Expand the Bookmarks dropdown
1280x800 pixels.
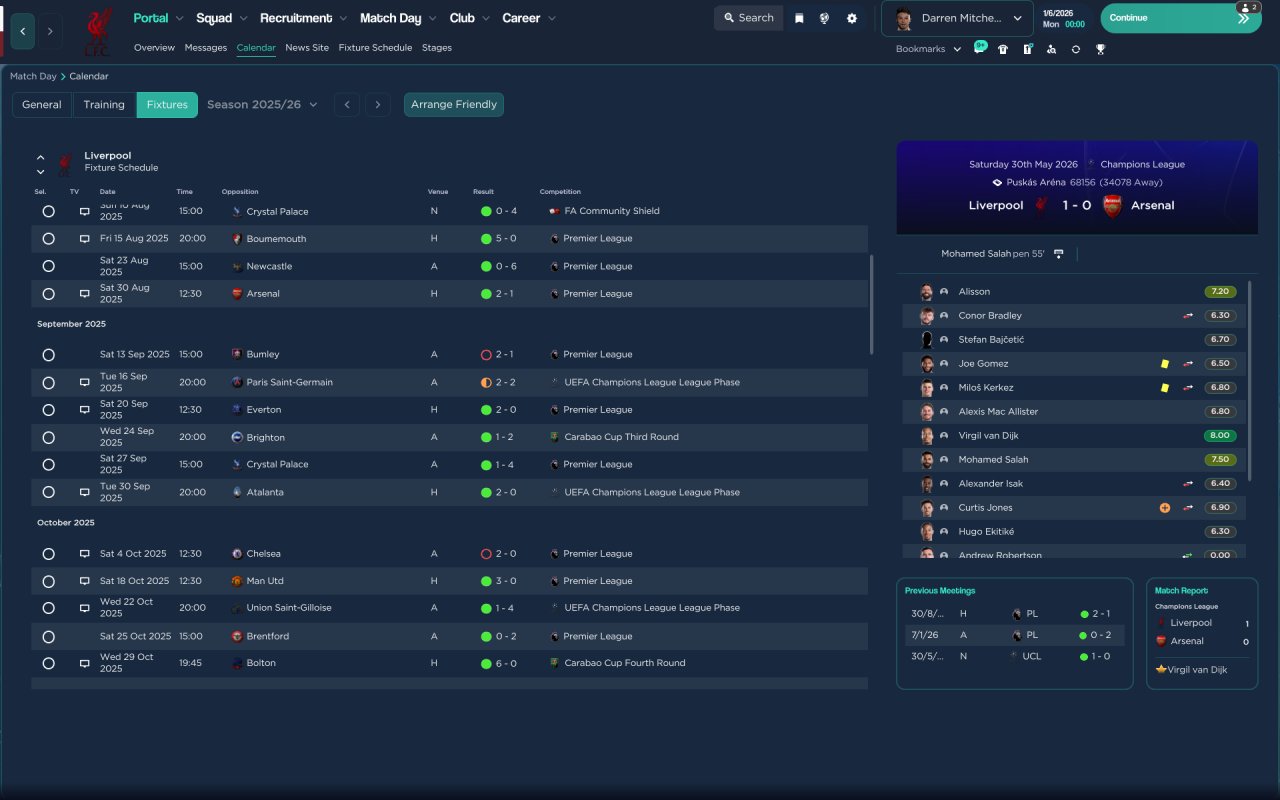tap(928, 49)
